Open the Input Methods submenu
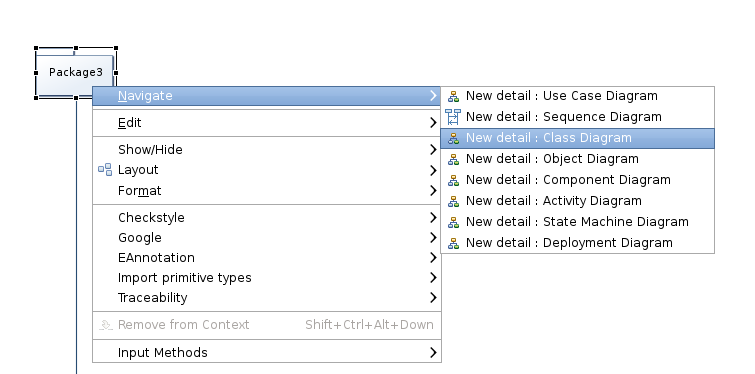Screen dimensions: 755x374 (x=267, y=353)
